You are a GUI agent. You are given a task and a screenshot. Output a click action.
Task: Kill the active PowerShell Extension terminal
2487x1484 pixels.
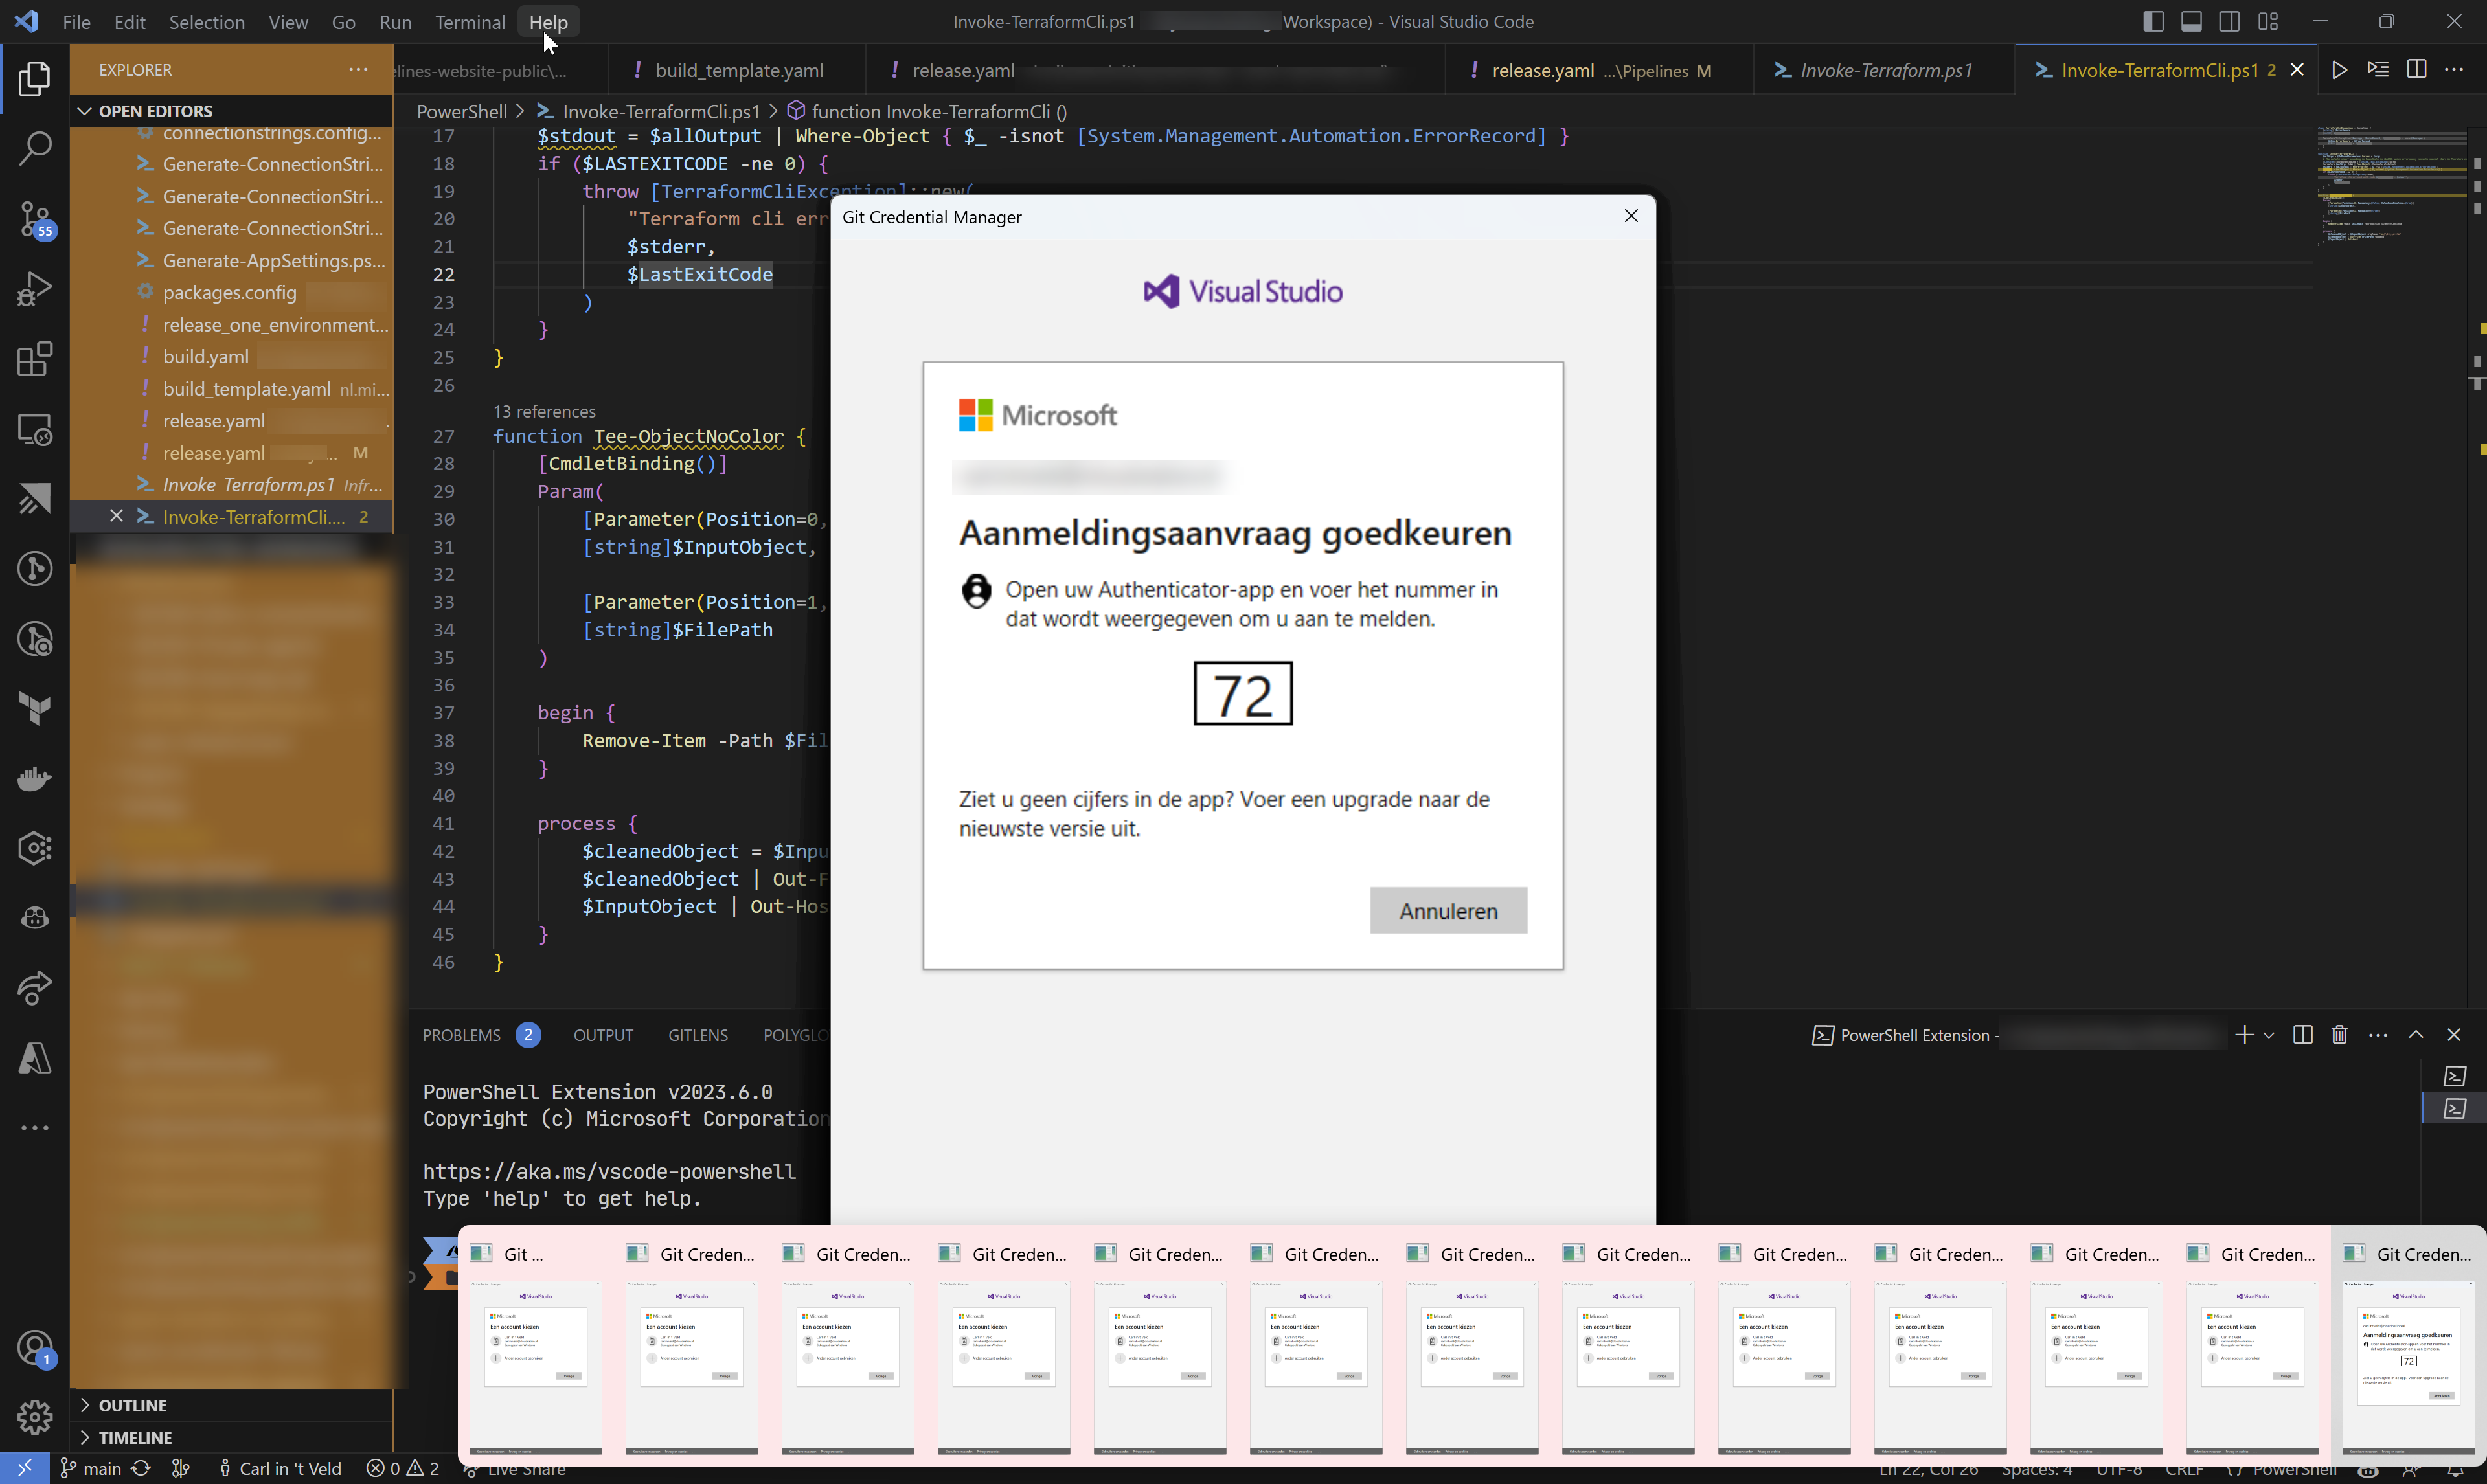[x=2339, y=1035]
